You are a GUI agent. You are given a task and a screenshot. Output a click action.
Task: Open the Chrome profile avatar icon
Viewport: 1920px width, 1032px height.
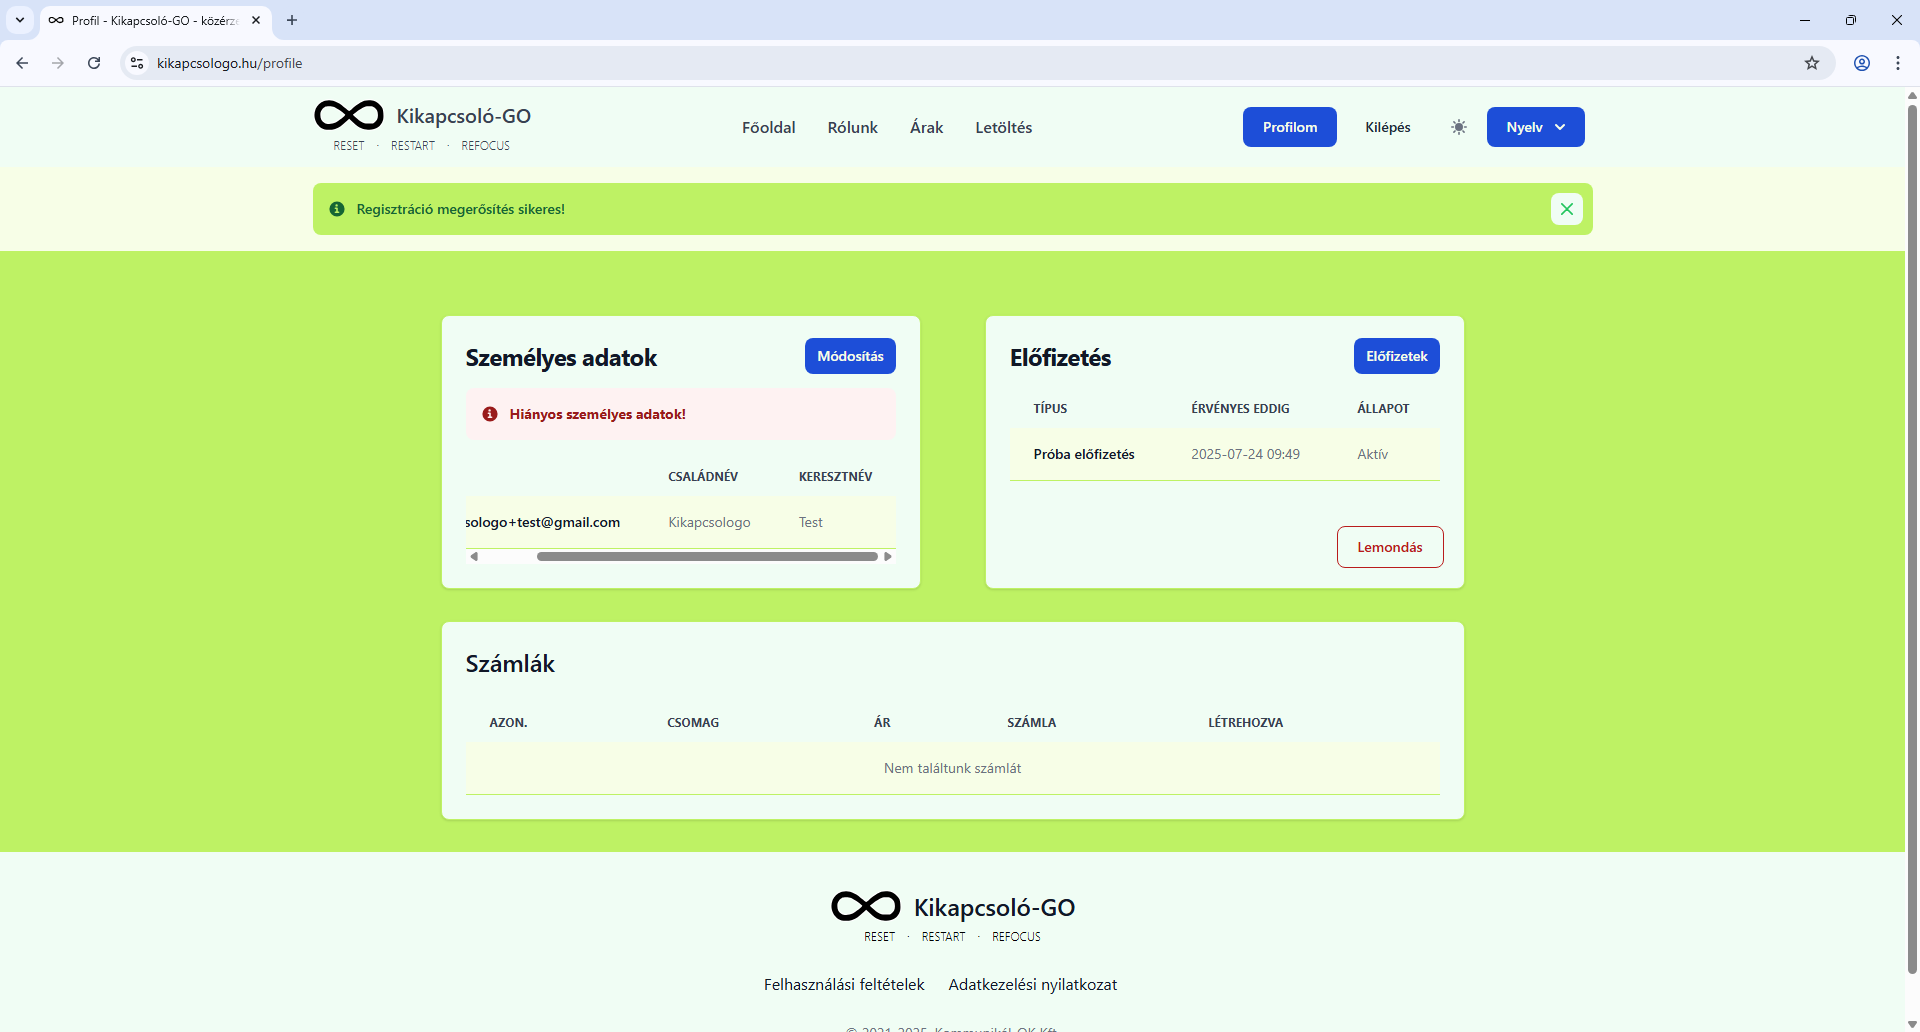pos(1862,63)
